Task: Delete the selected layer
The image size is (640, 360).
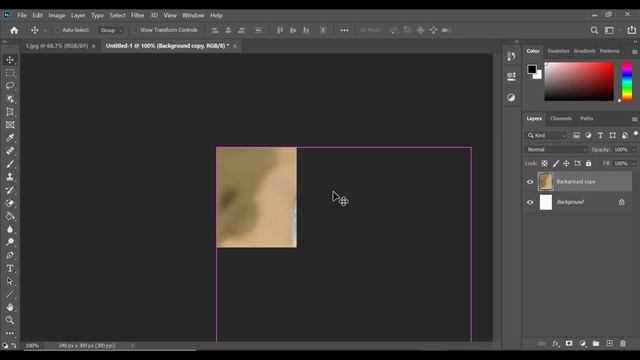Action: coord(623,344)
